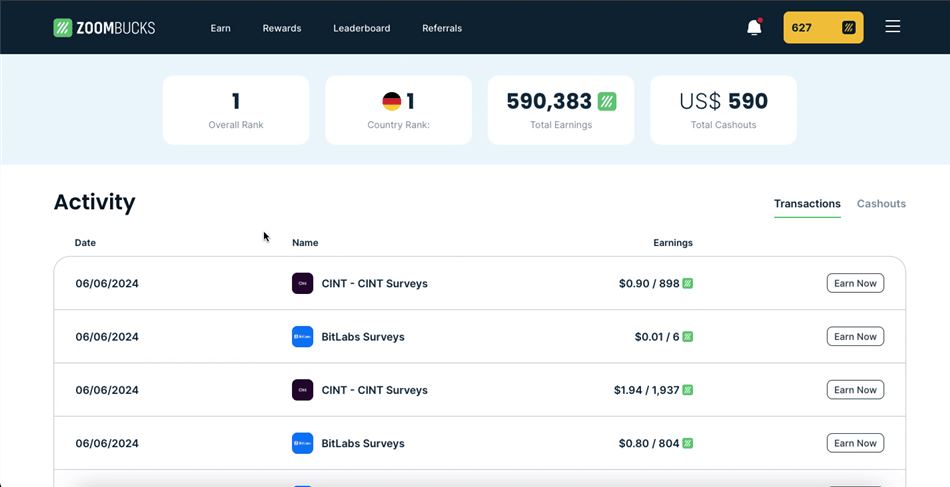This screenshot has height=487, width=950.
Task: Click the coin icon next to 6
Action: tap(688, 337)
